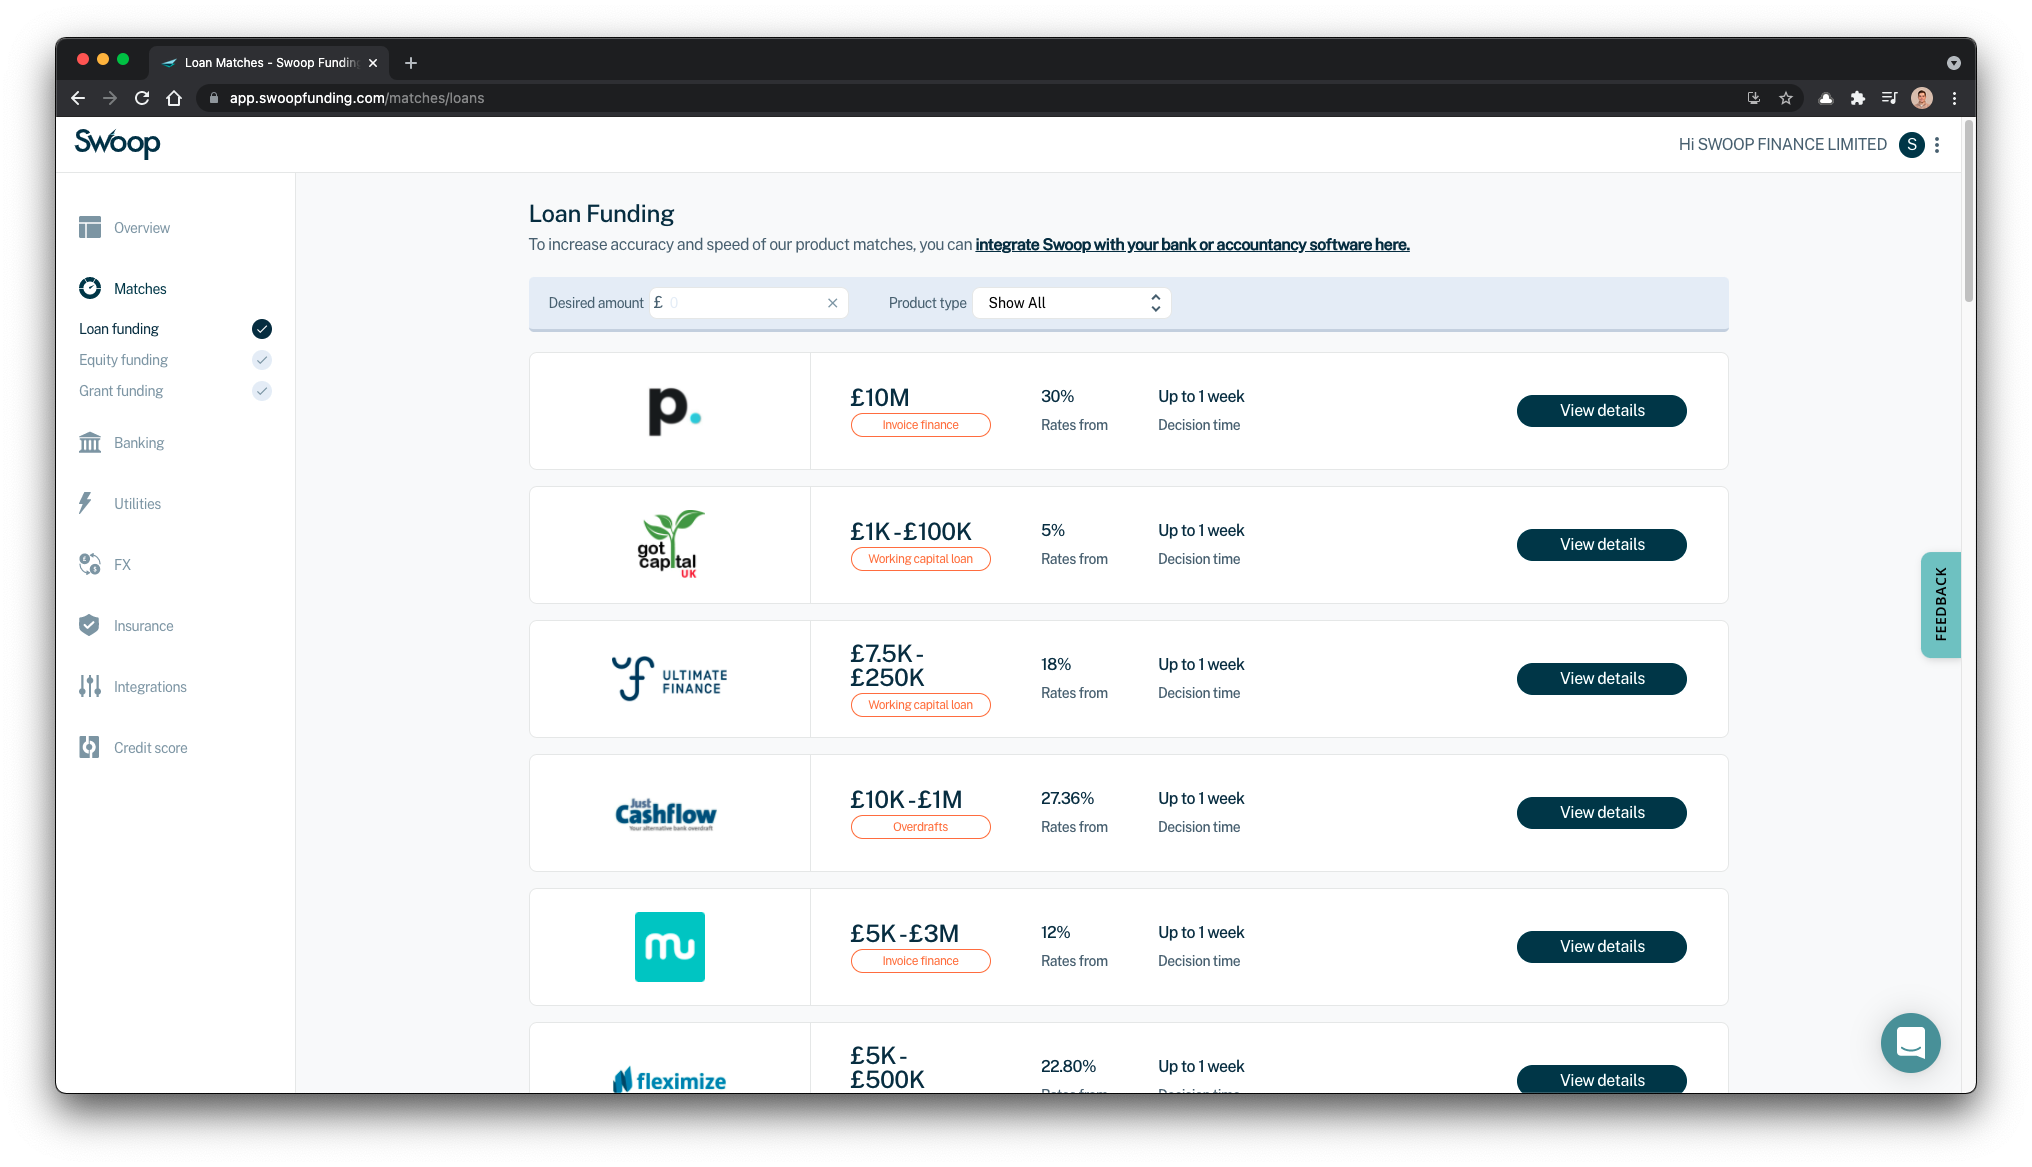View details for Ultimate Finance offer

(1601, 678)
